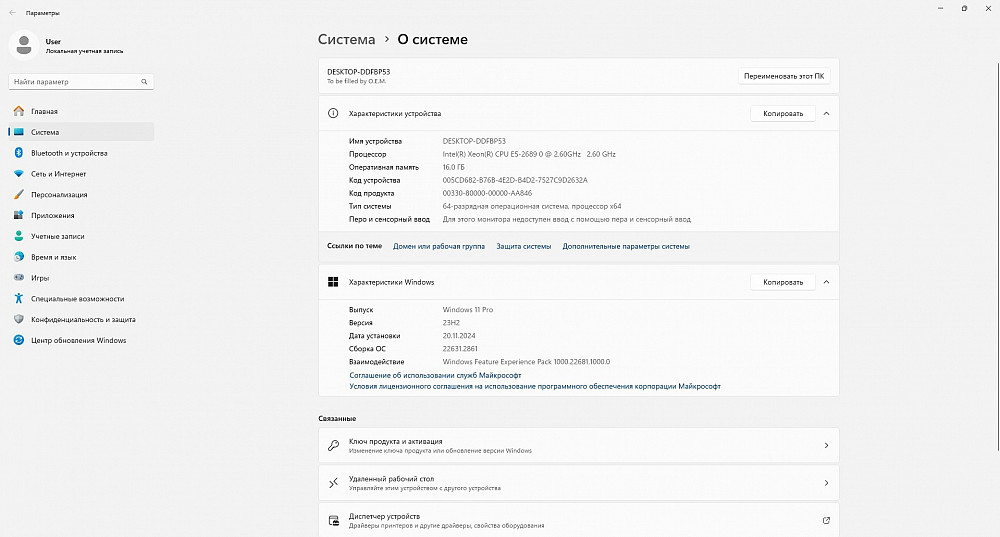Click the User account avatar icon
Image resolution: width=1000 pixels, height=537 pixels.
coord(24,45)
